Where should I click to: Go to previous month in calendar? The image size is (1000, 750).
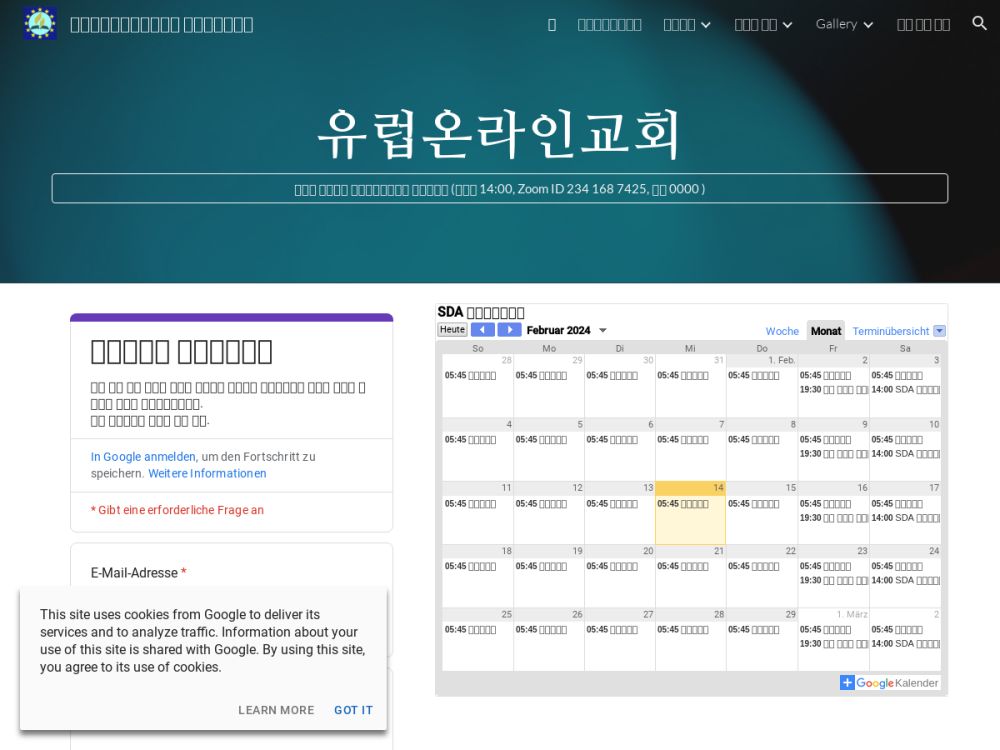click(x=483, y=330)
